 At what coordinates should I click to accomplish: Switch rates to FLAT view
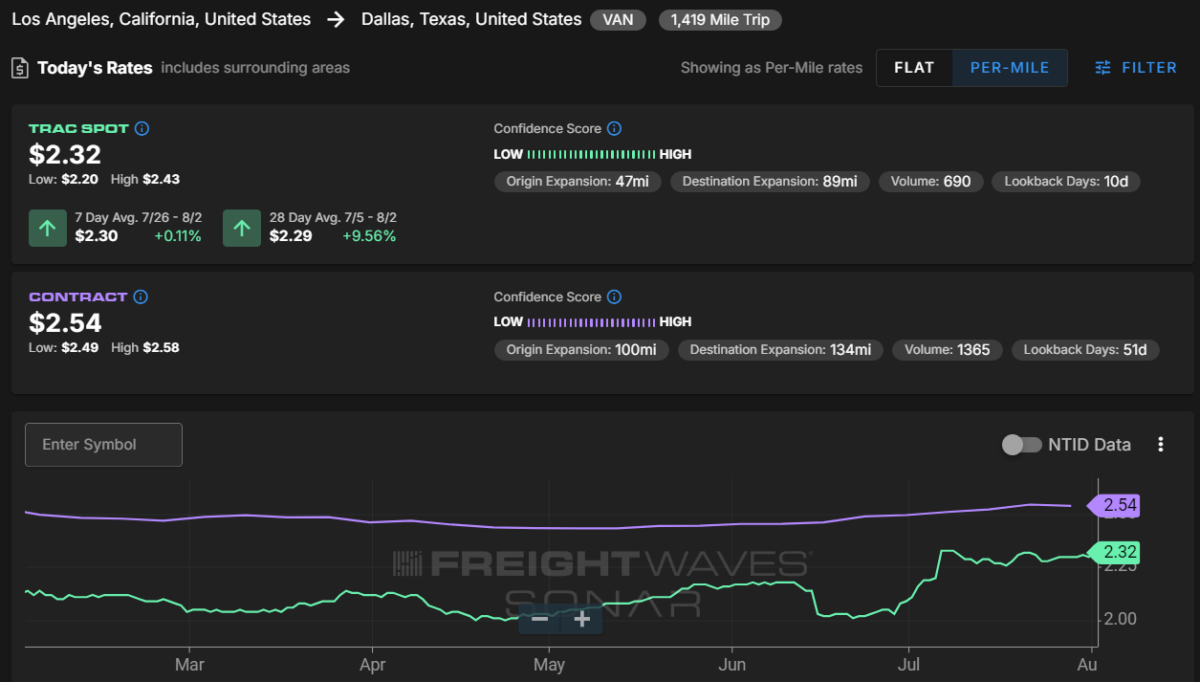(915, 68)
